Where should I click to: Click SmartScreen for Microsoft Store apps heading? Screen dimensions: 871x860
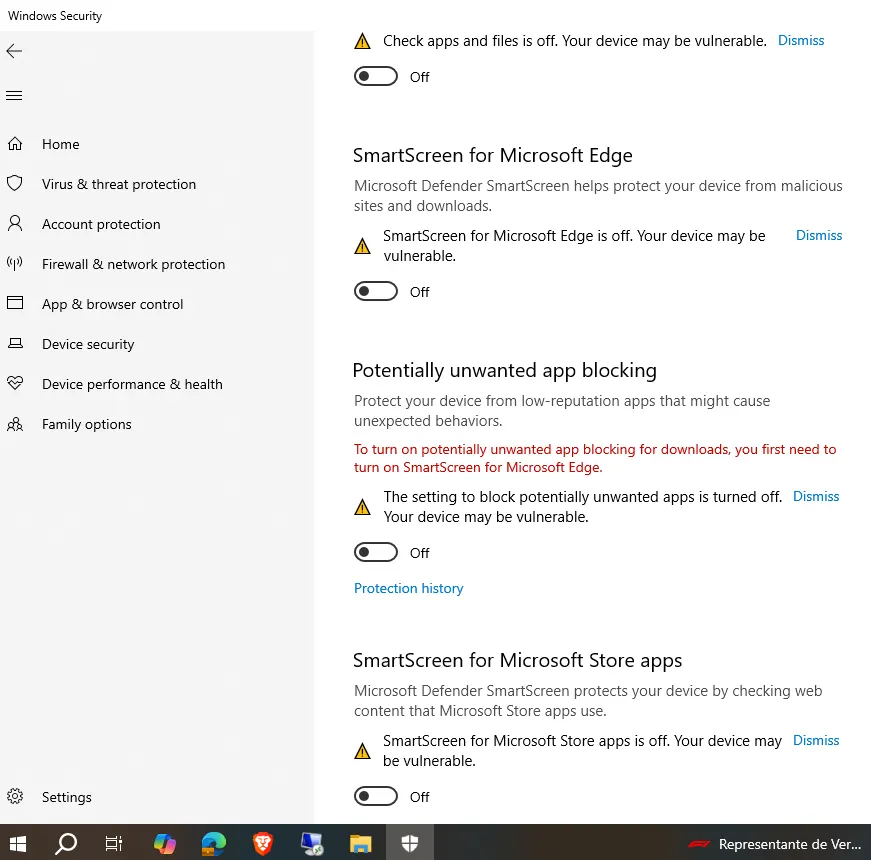point(517,660)
